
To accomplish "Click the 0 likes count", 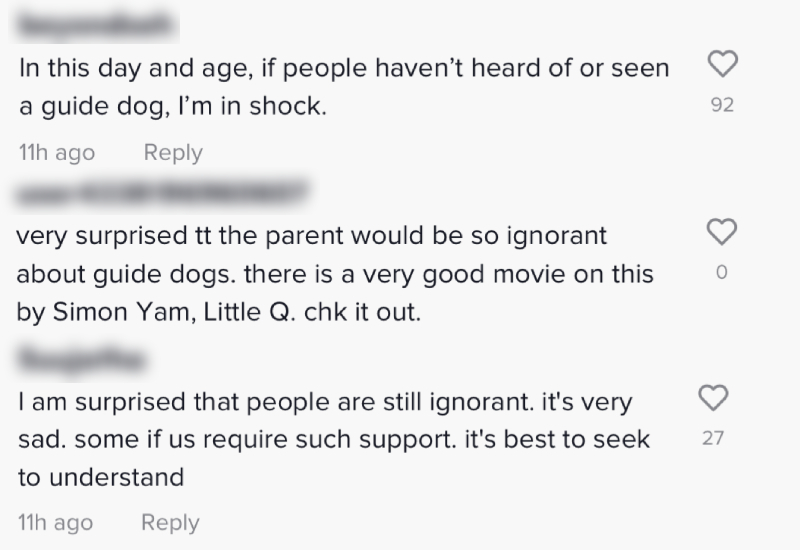I will point(721,272).
